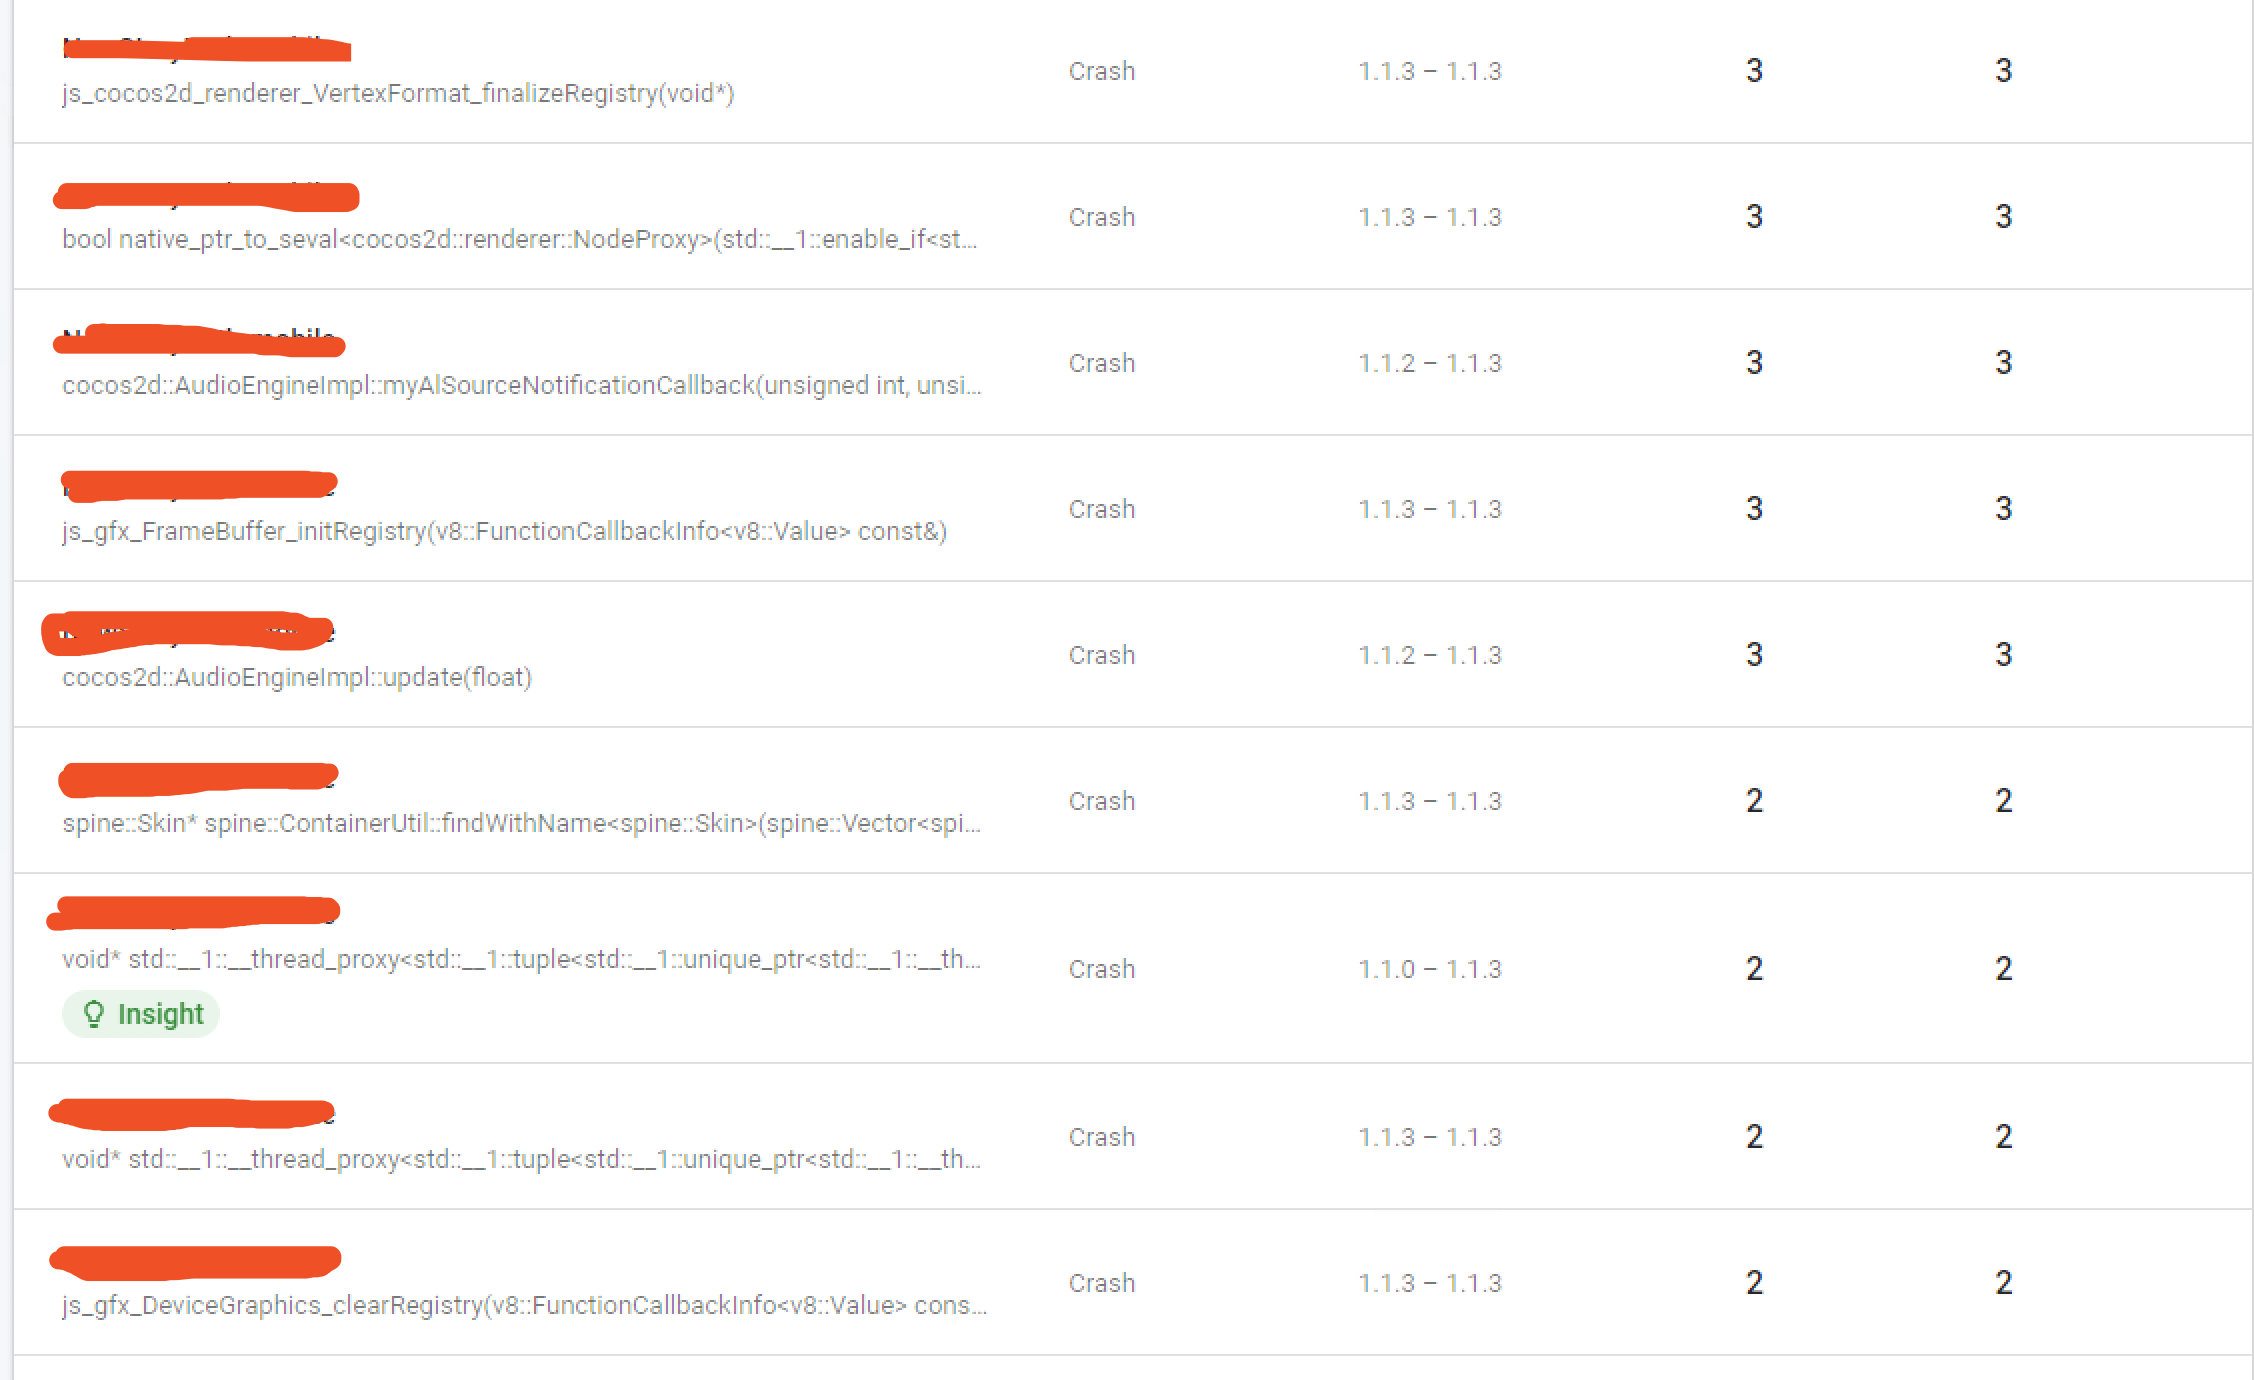Select the js_gfx_FrameBuffer_initRegistry issue
This screenshot has height=1380, width=2254.
[504, 531]
